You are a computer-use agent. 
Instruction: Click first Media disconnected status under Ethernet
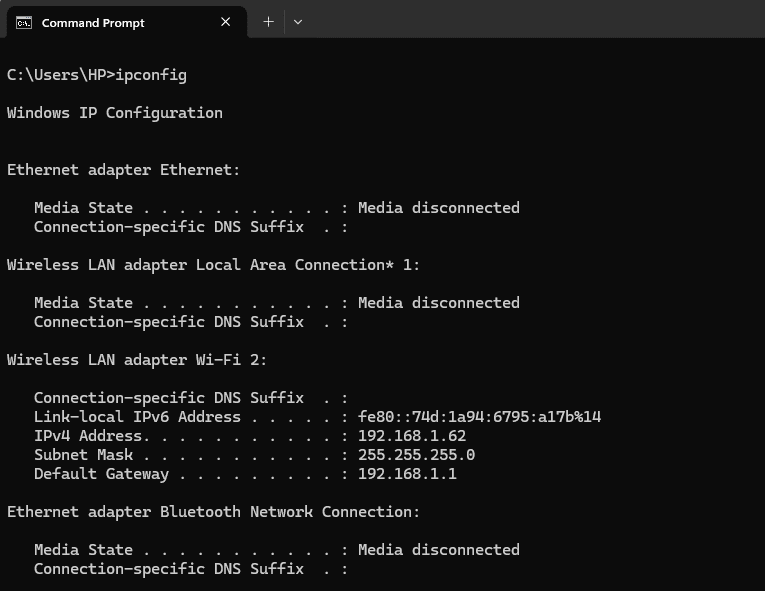coord(439,208)
